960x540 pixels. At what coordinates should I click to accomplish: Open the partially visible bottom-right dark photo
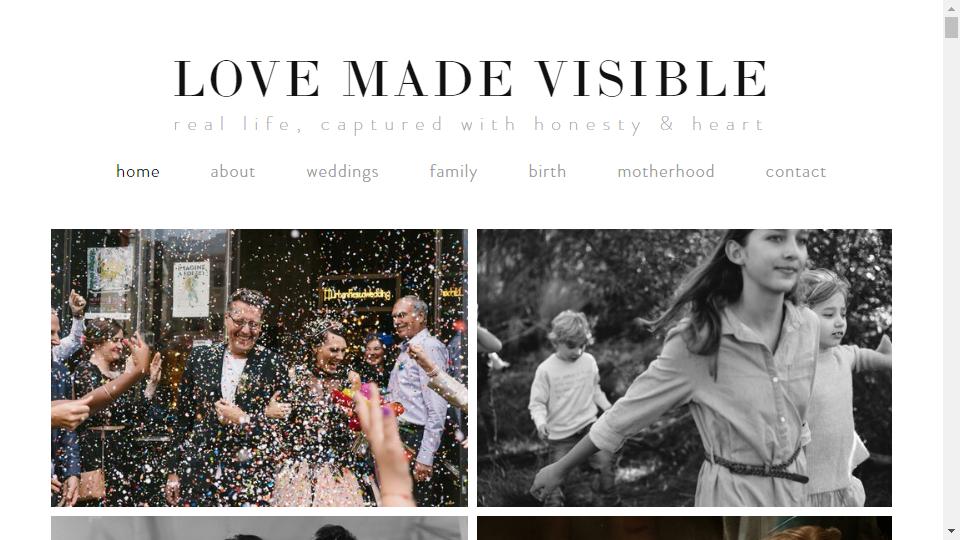pos(684,528)
